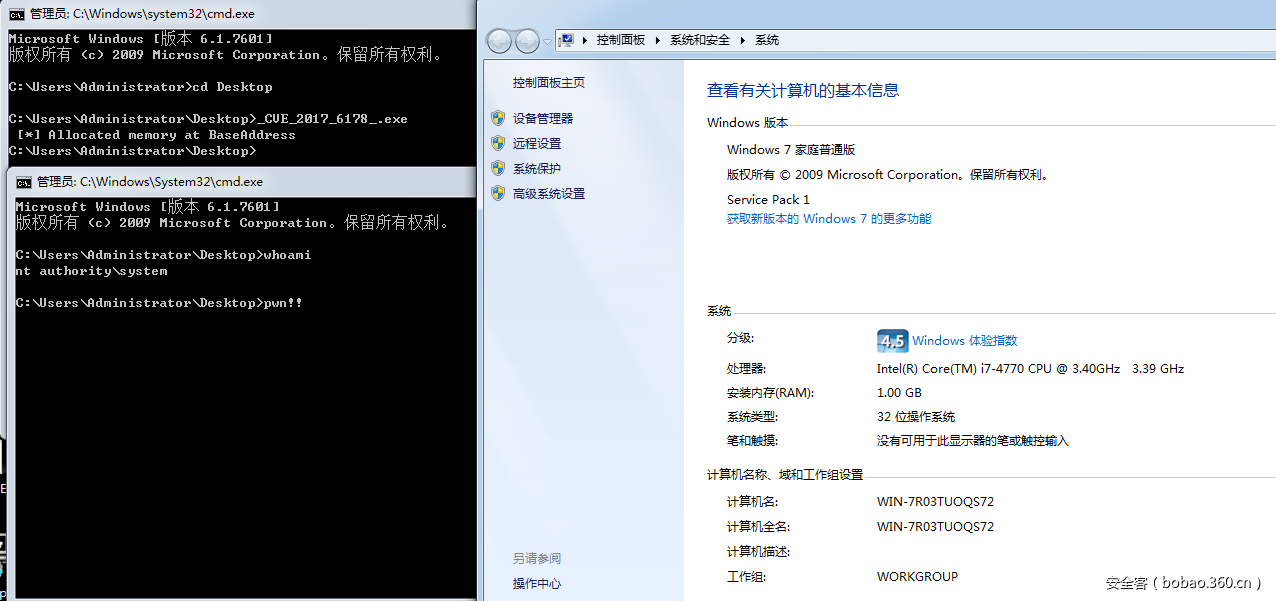Click the shield icon next to 系统保护

pos(498,168)
